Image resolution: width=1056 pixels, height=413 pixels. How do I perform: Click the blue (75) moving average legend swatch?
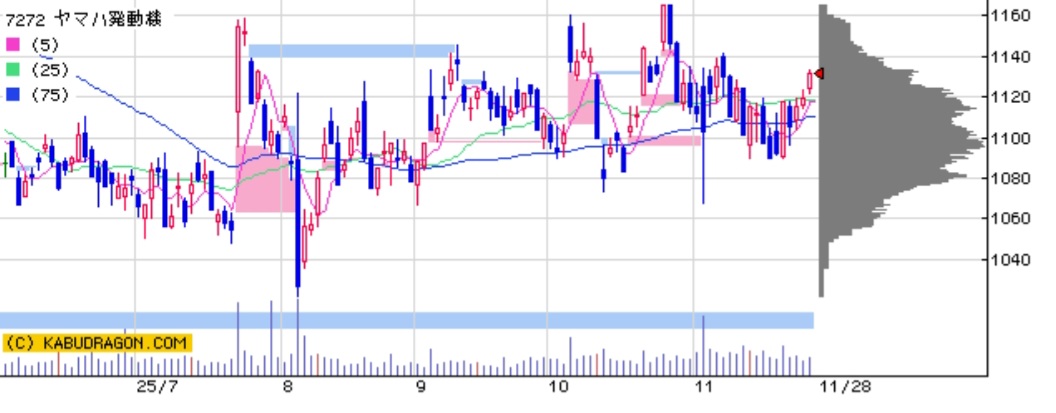(13, 95)
